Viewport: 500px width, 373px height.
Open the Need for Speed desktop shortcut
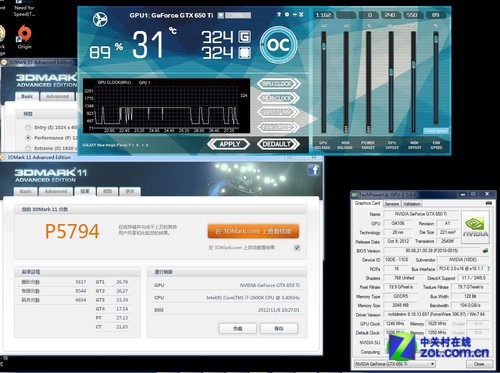(24, 9)
